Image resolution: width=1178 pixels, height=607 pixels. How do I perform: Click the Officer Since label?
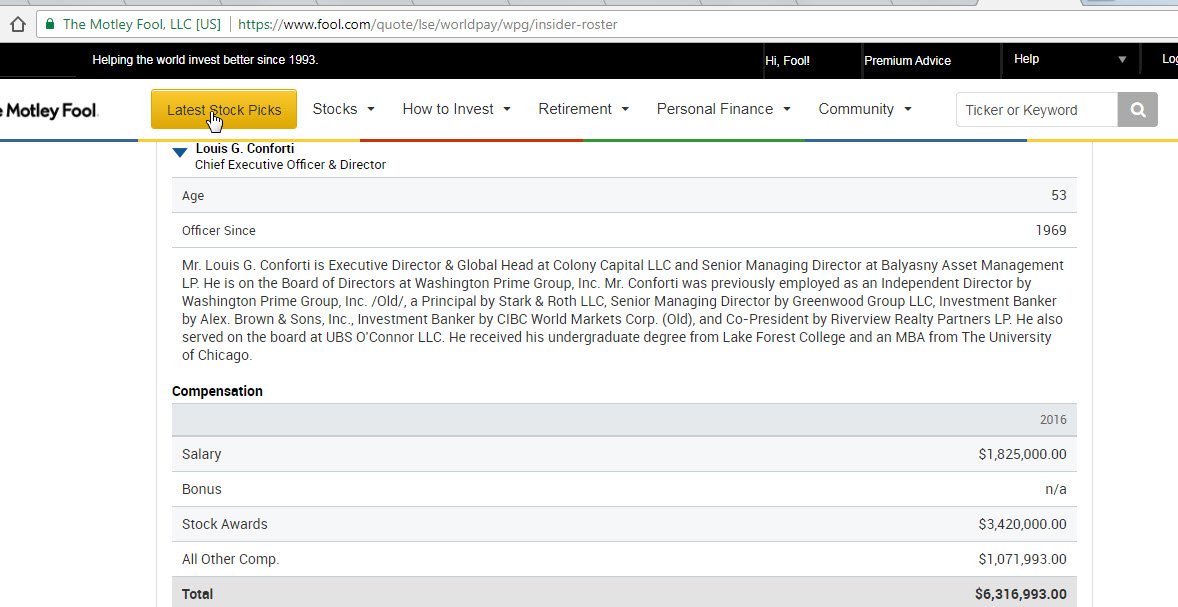219,231
